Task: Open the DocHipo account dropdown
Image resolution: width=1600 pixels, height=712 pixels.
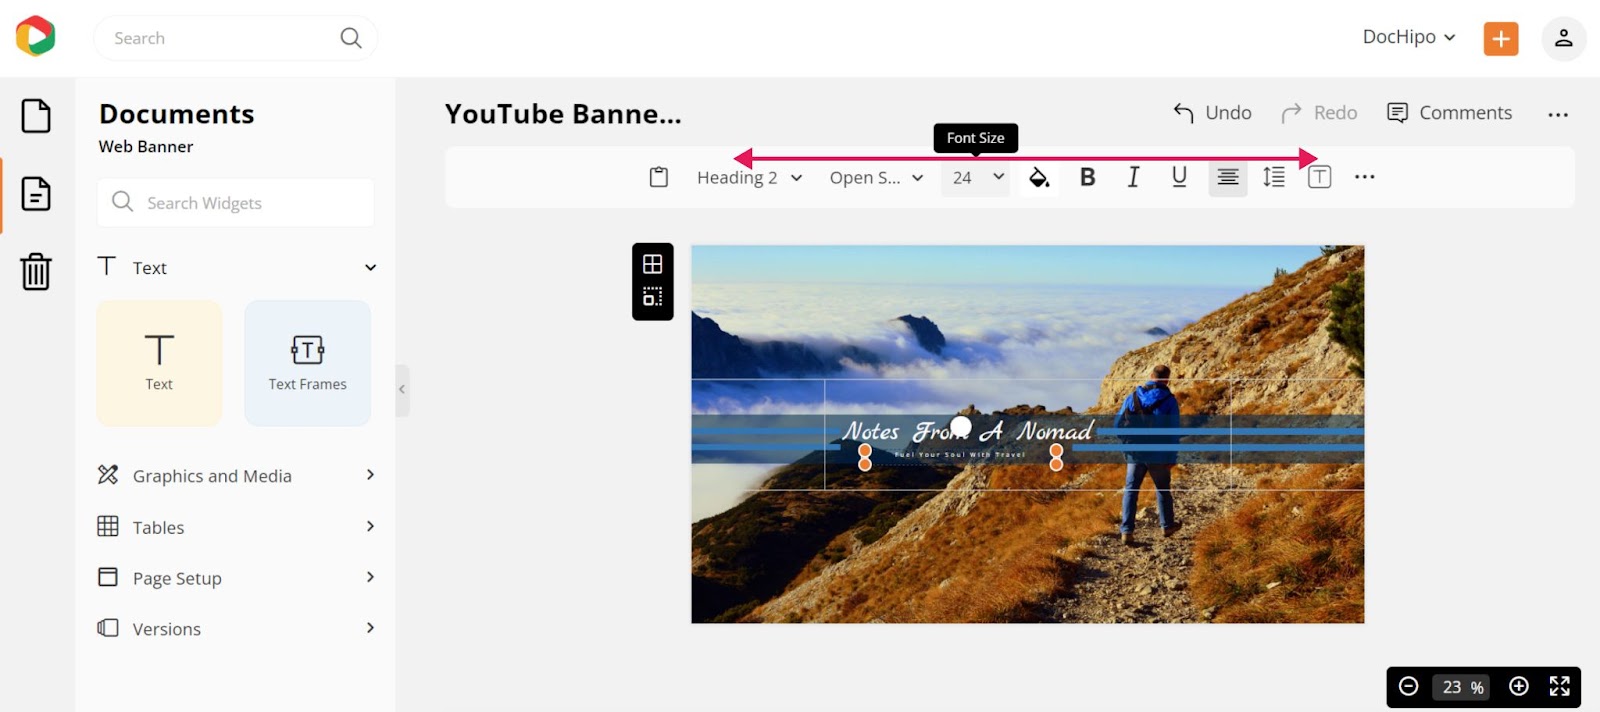Action: 1408,37
